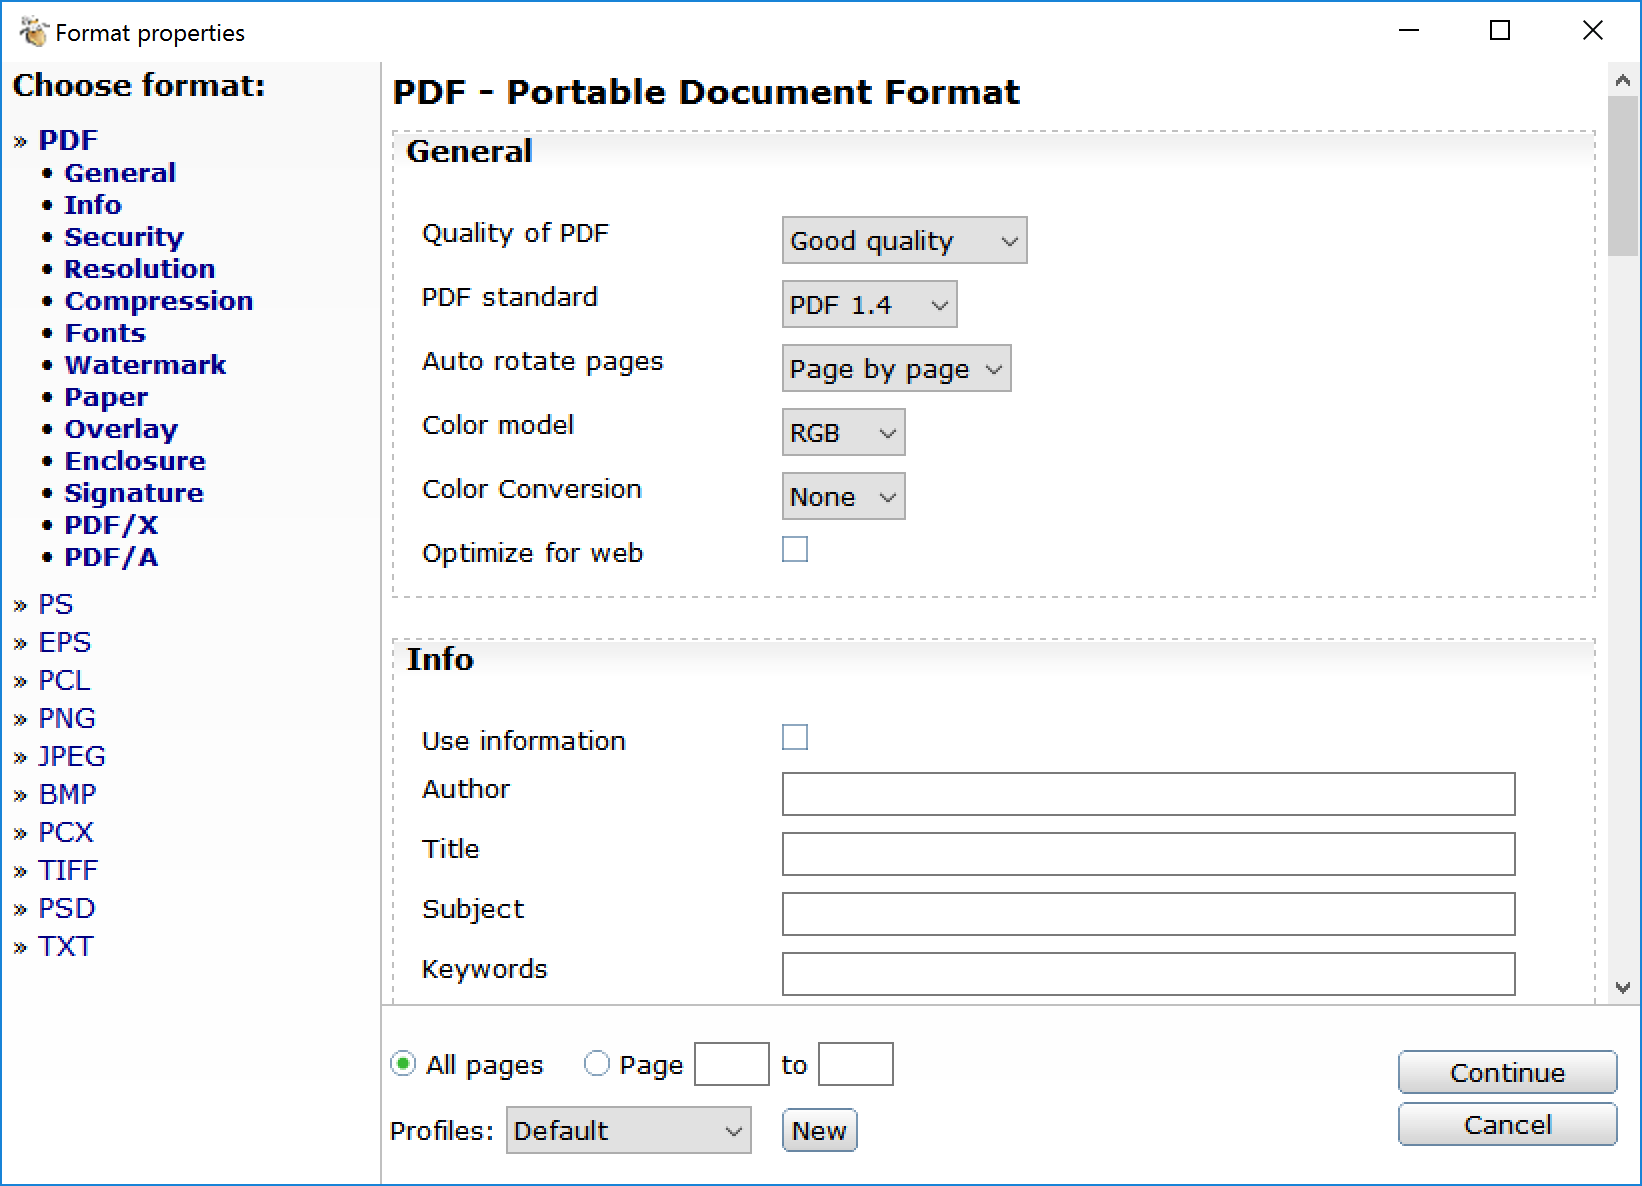1642x1186 pixels.
Task: Go to PDF/X settings
Action: [x=111, y=525]
